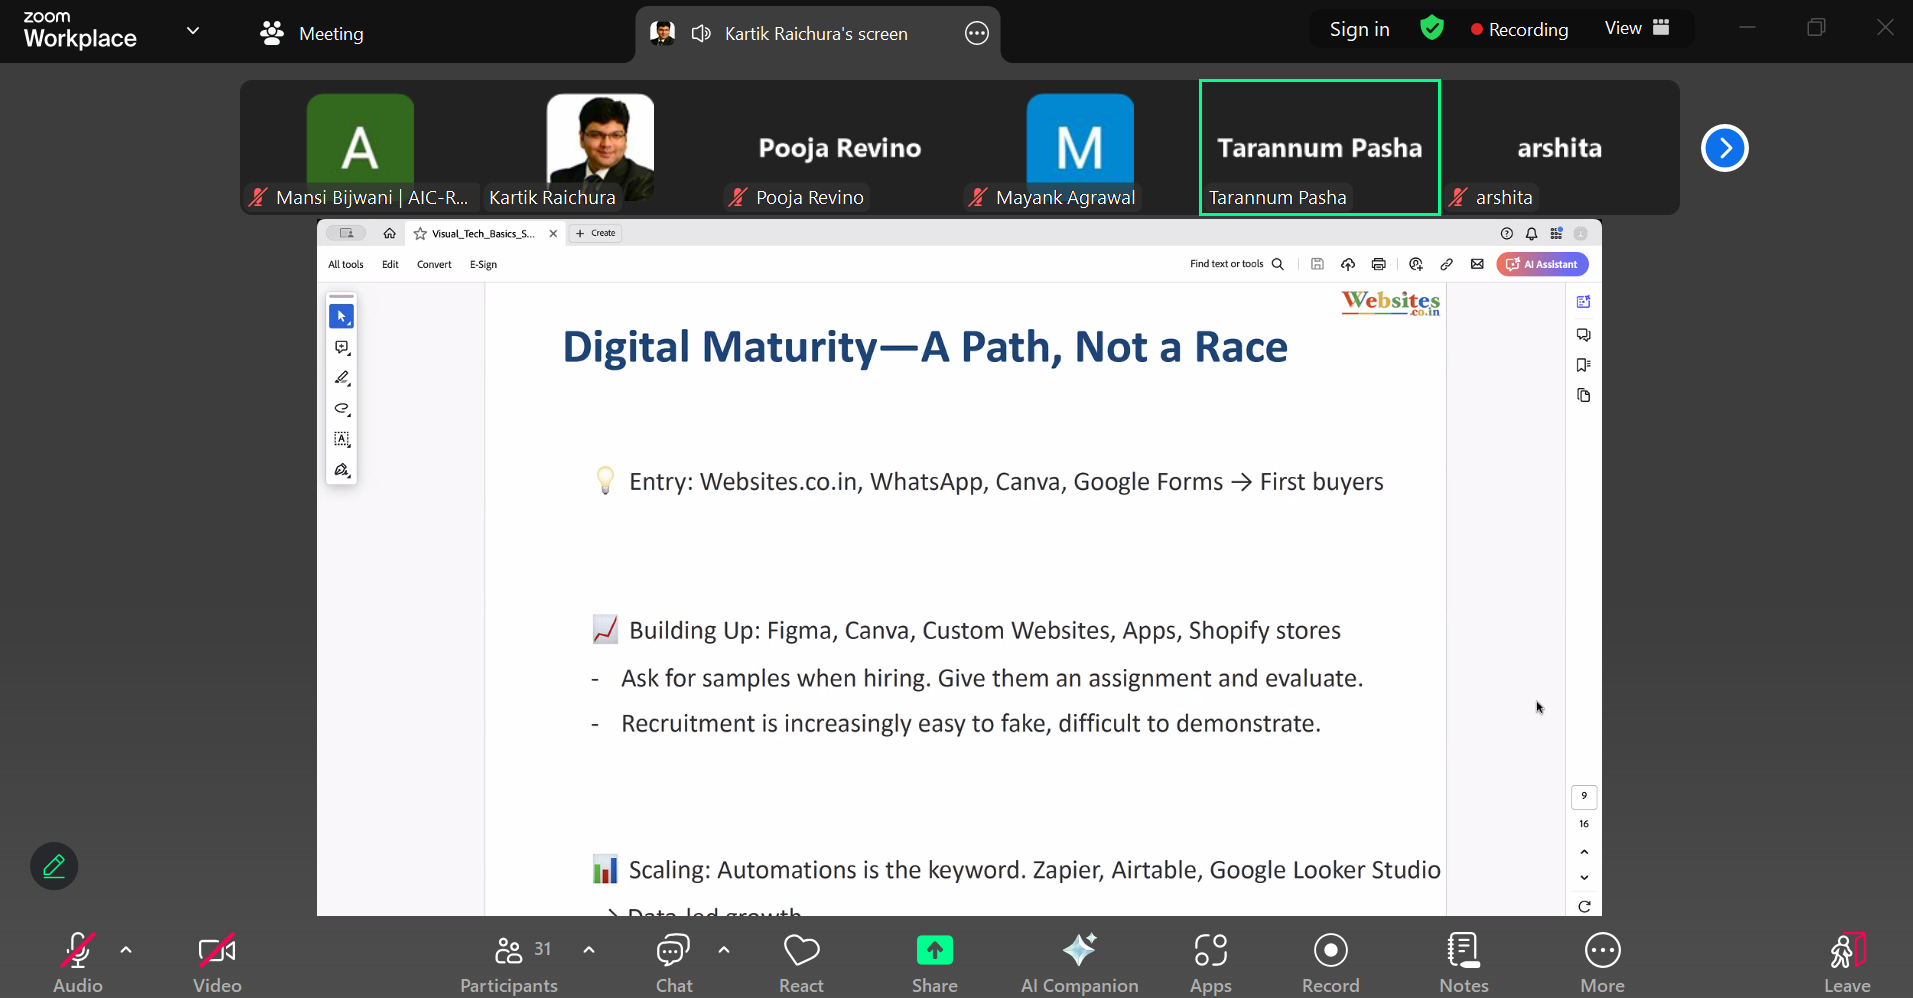Open the All tools menu
Screen dimensions: 1913x998
click(x=346, y=265)
